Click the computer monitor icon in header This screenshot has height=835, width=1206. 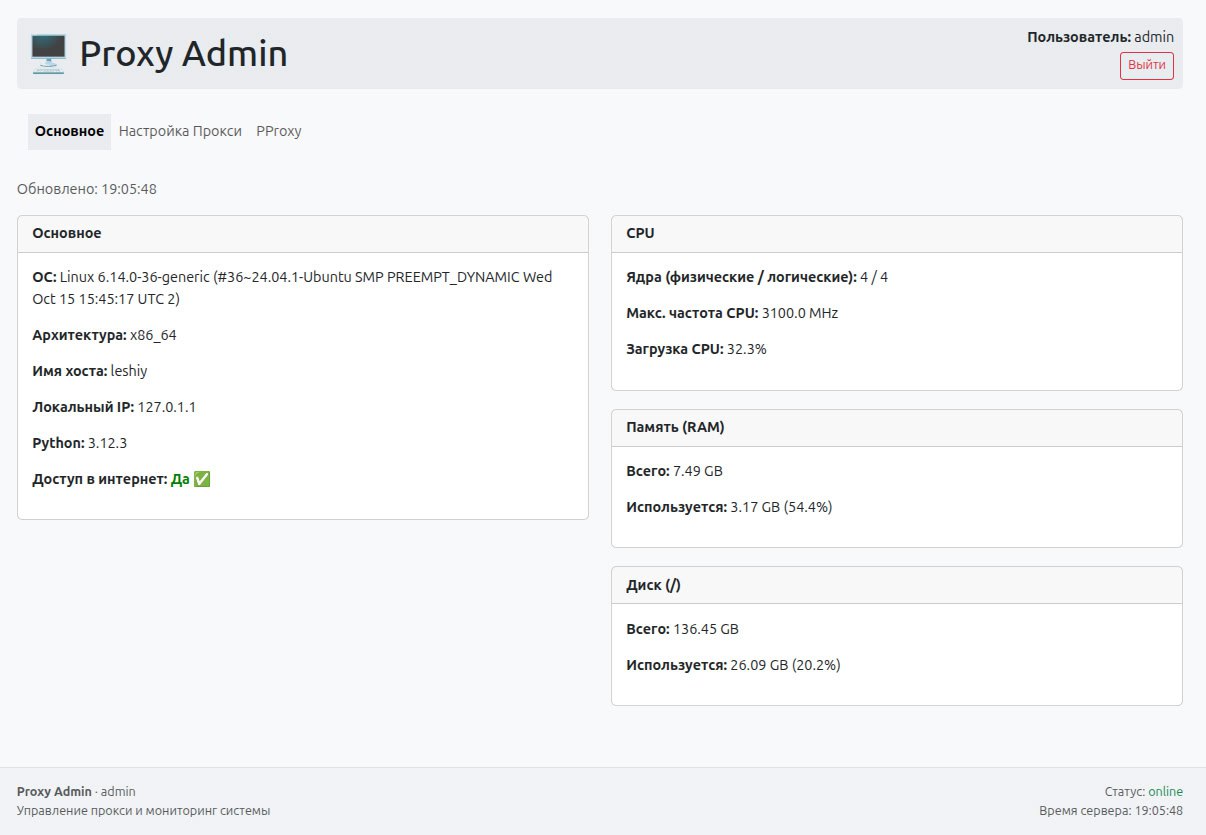point(48,54)
